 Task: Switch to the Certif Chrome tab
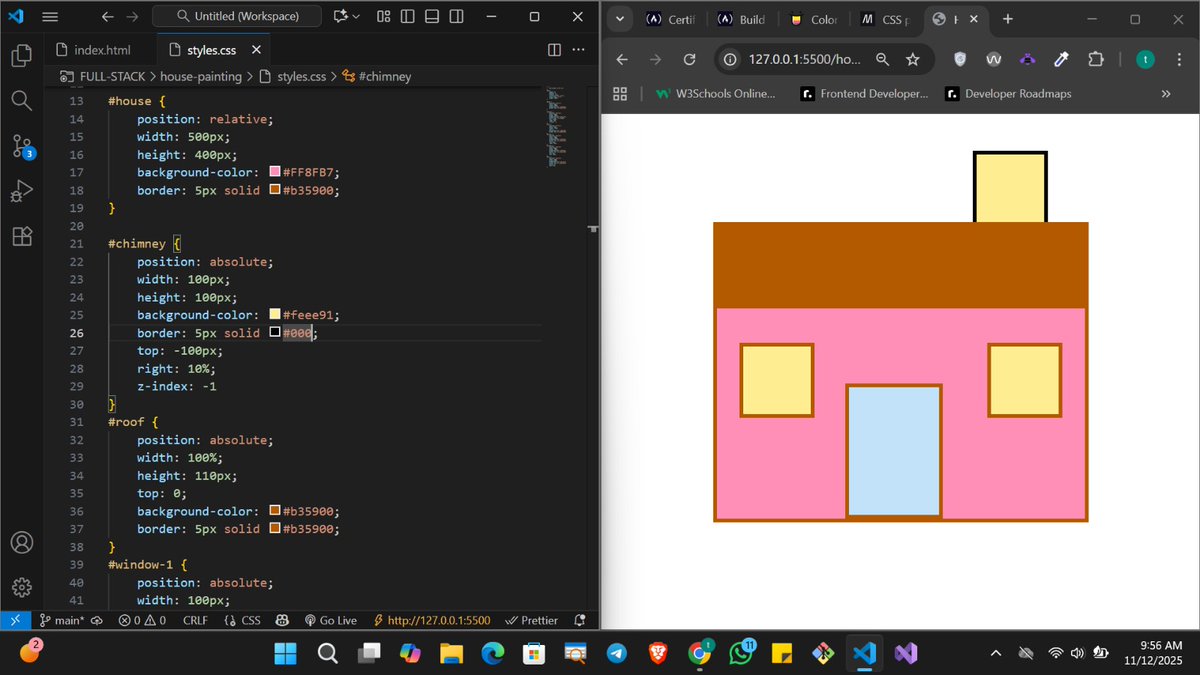coord(671,19)
